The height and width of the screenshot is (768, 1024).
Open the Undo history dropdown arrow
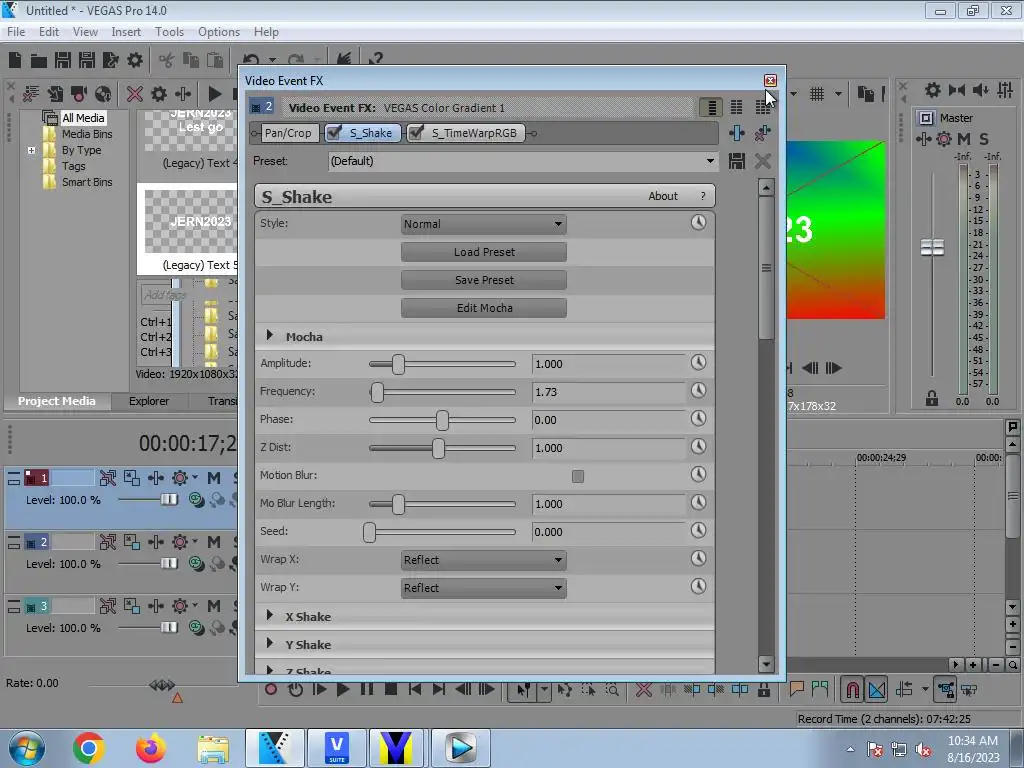[272, 61]
